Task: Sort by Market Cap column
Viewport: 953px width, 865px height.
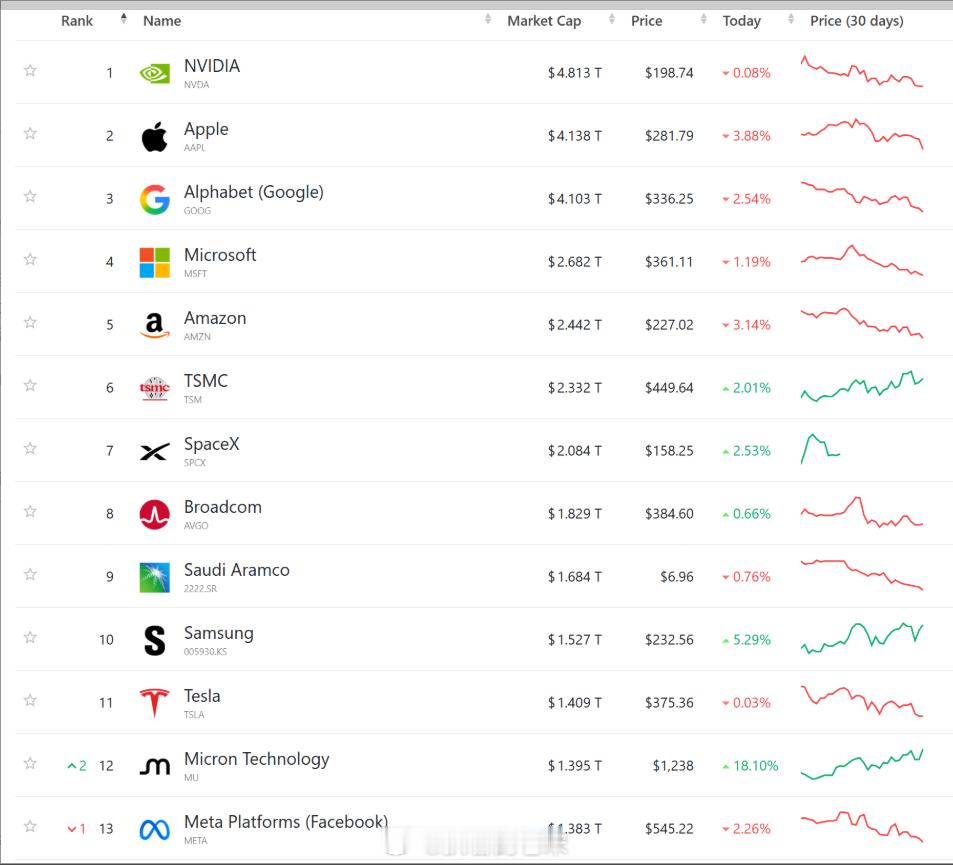Action: 544,21
